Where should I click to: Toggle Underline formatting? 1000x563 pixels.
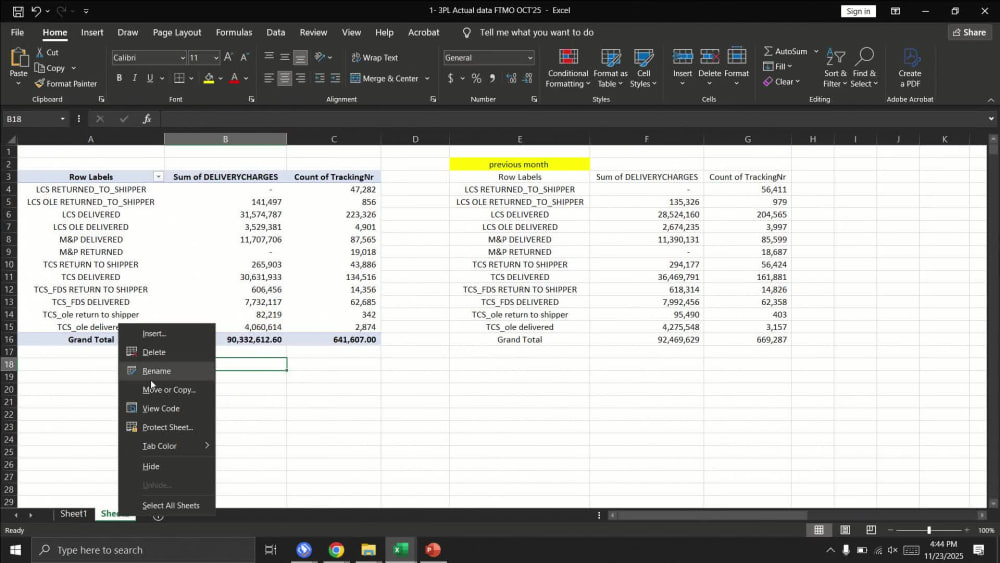(x=150, y=78)
